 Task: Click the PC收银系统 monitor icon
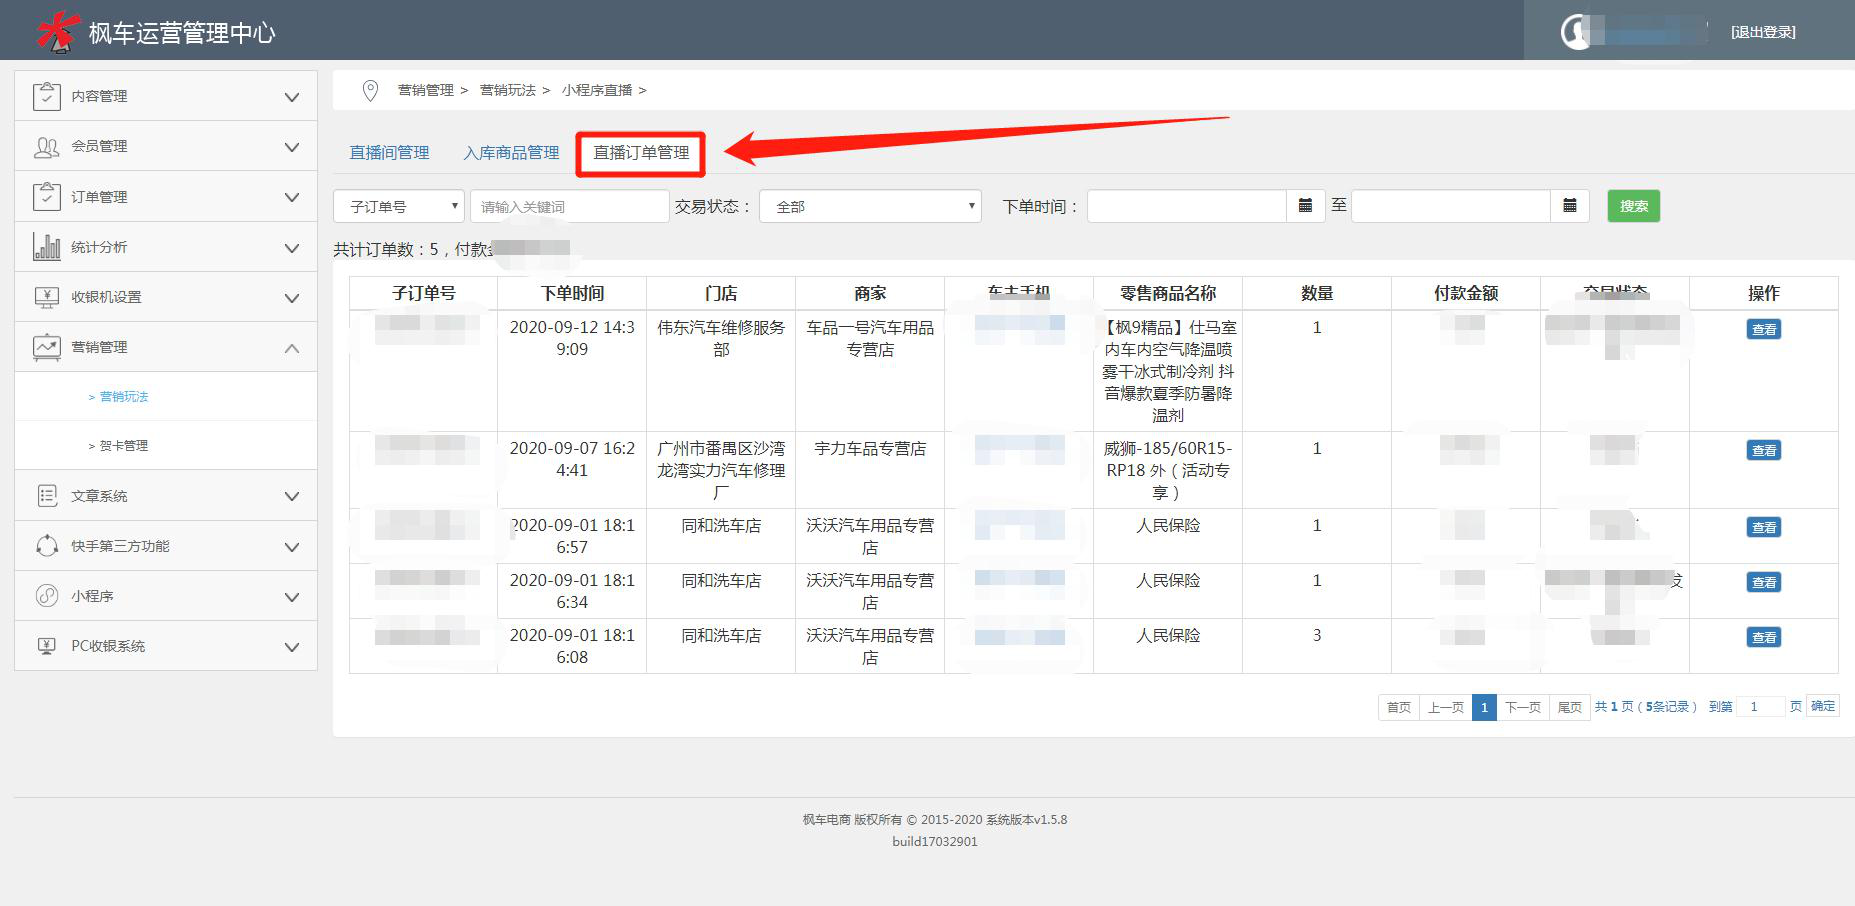pyautogui.click(x=46, y=646)
